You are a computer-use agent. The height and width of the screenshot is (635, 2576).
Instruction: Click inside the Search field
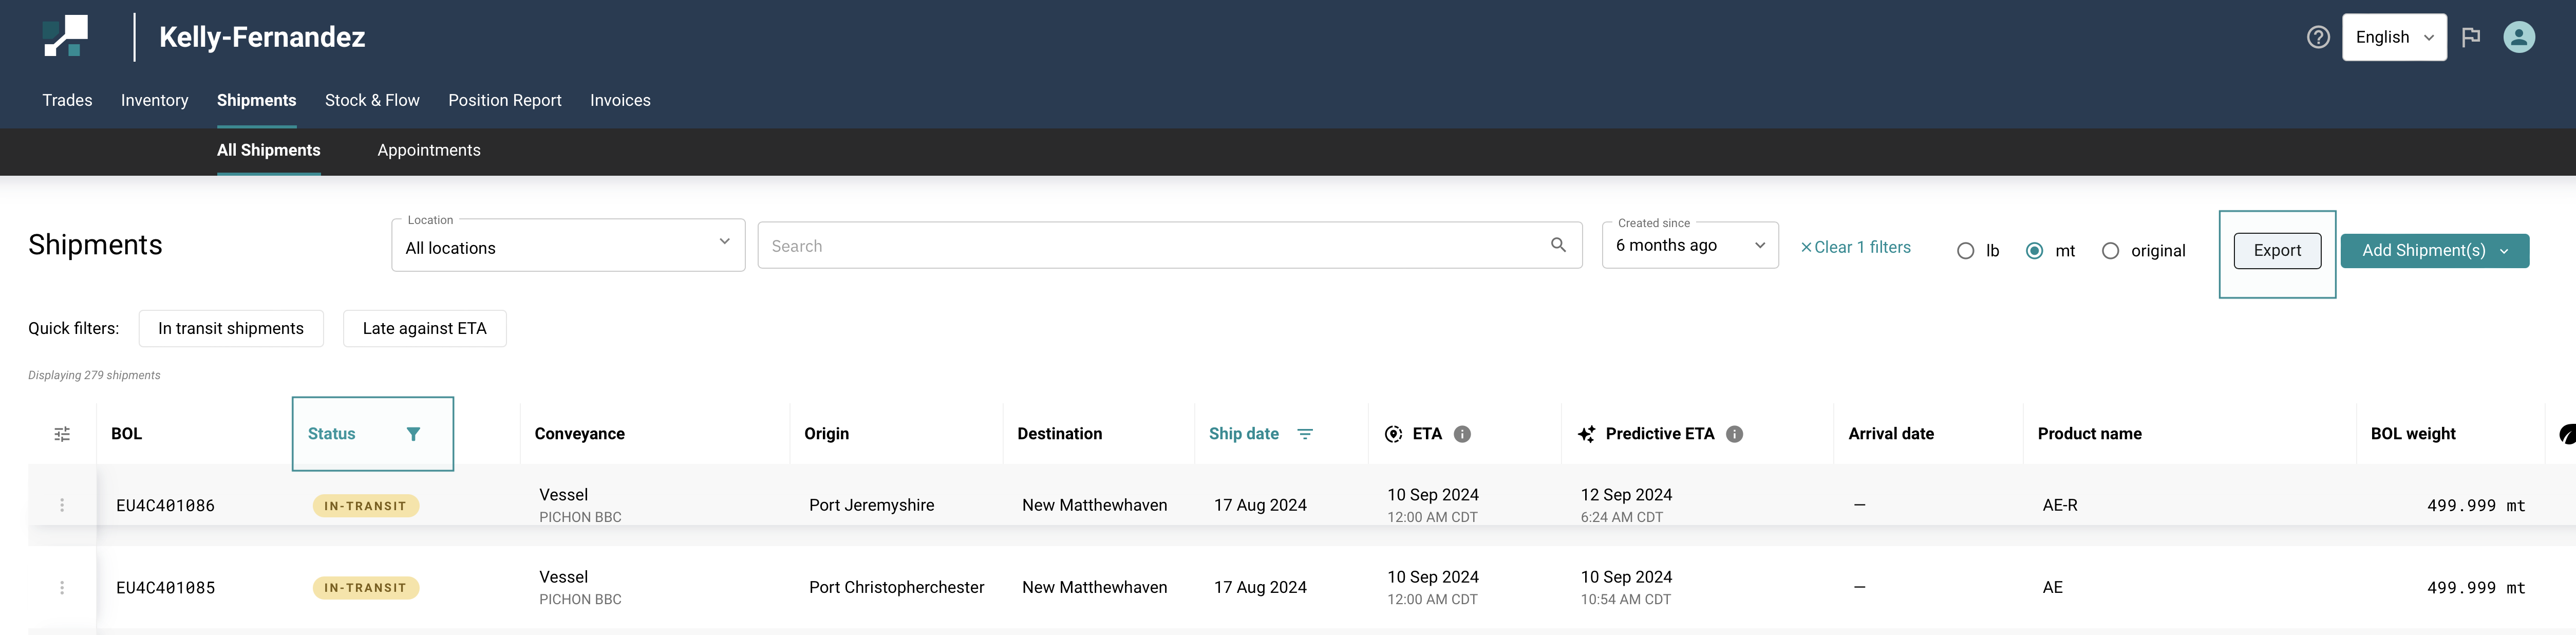1150,246
